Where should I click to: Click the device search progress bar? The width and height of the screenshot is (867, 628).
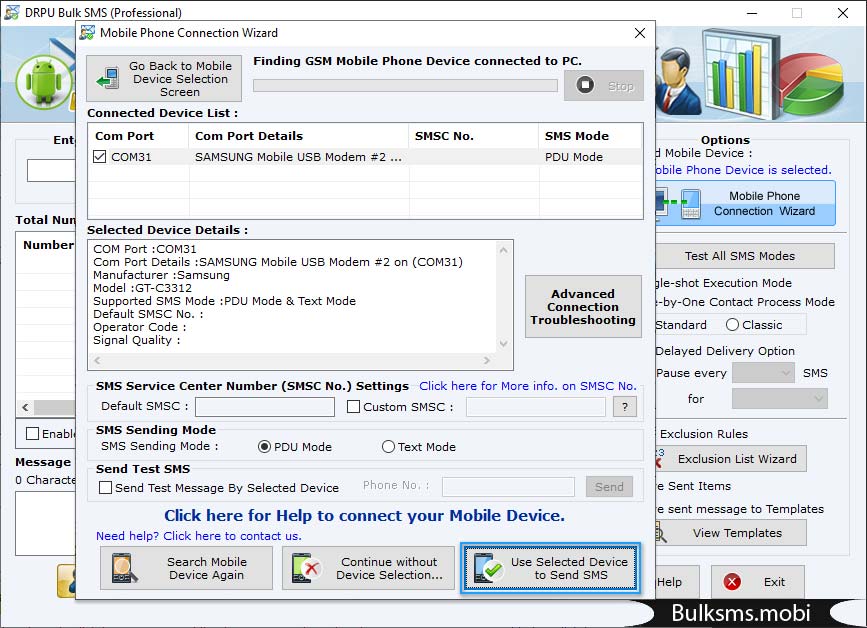coord(405,85)
